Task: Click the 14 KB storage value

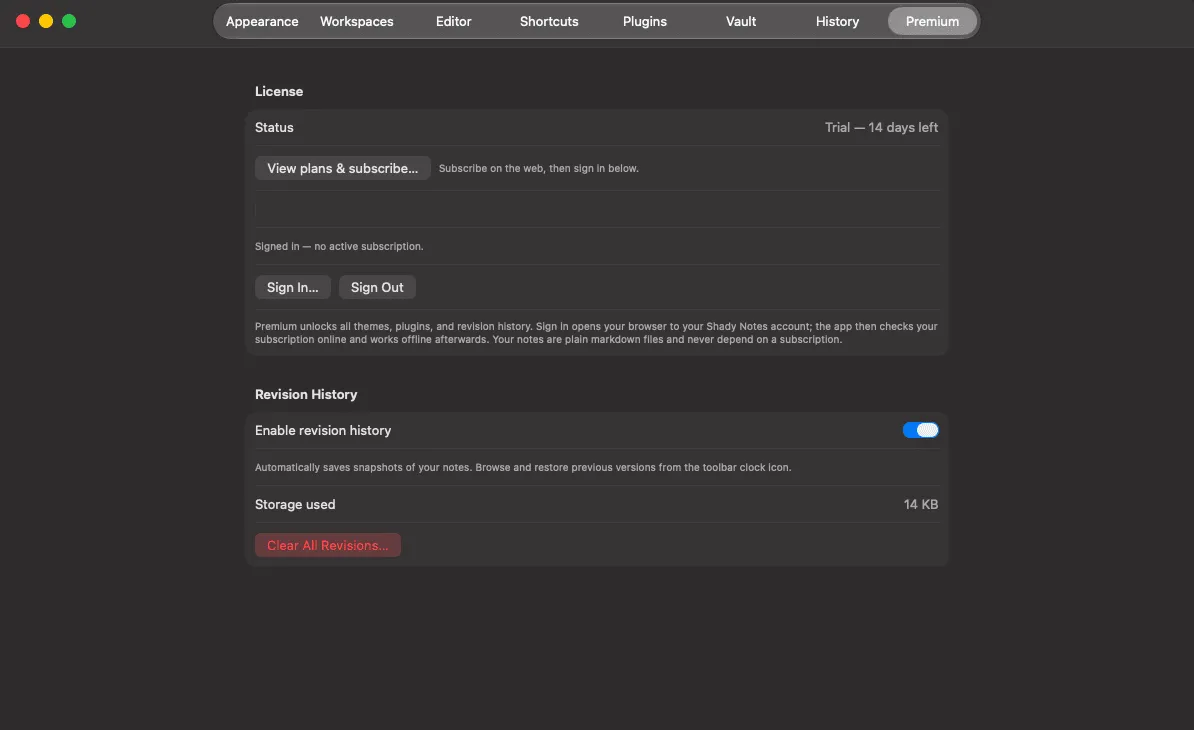Action: click(921, 504)
